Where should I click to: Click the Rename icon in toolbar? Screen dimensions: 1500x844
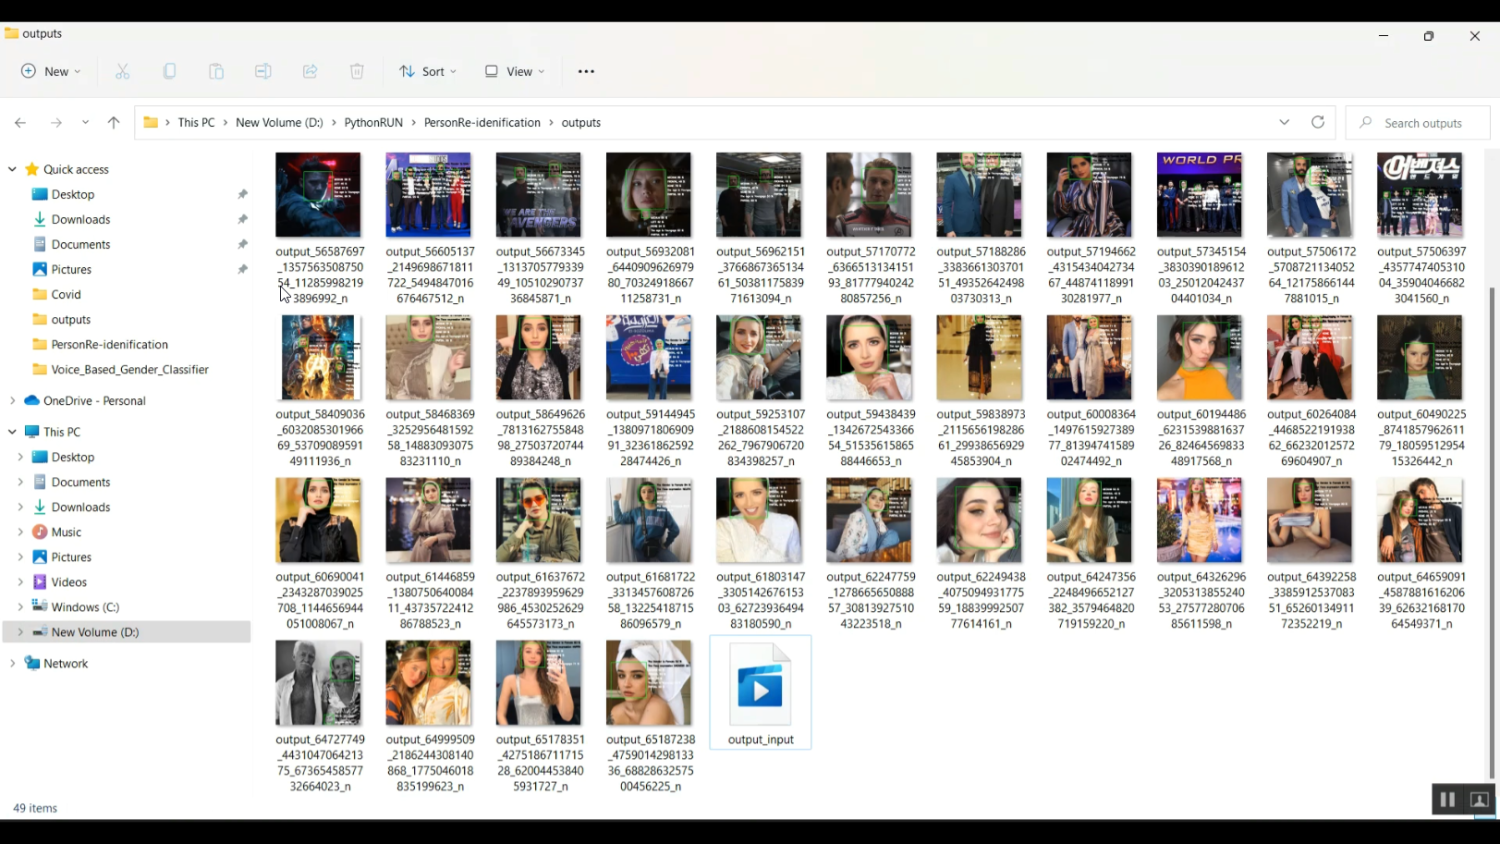tap(263, 71)
